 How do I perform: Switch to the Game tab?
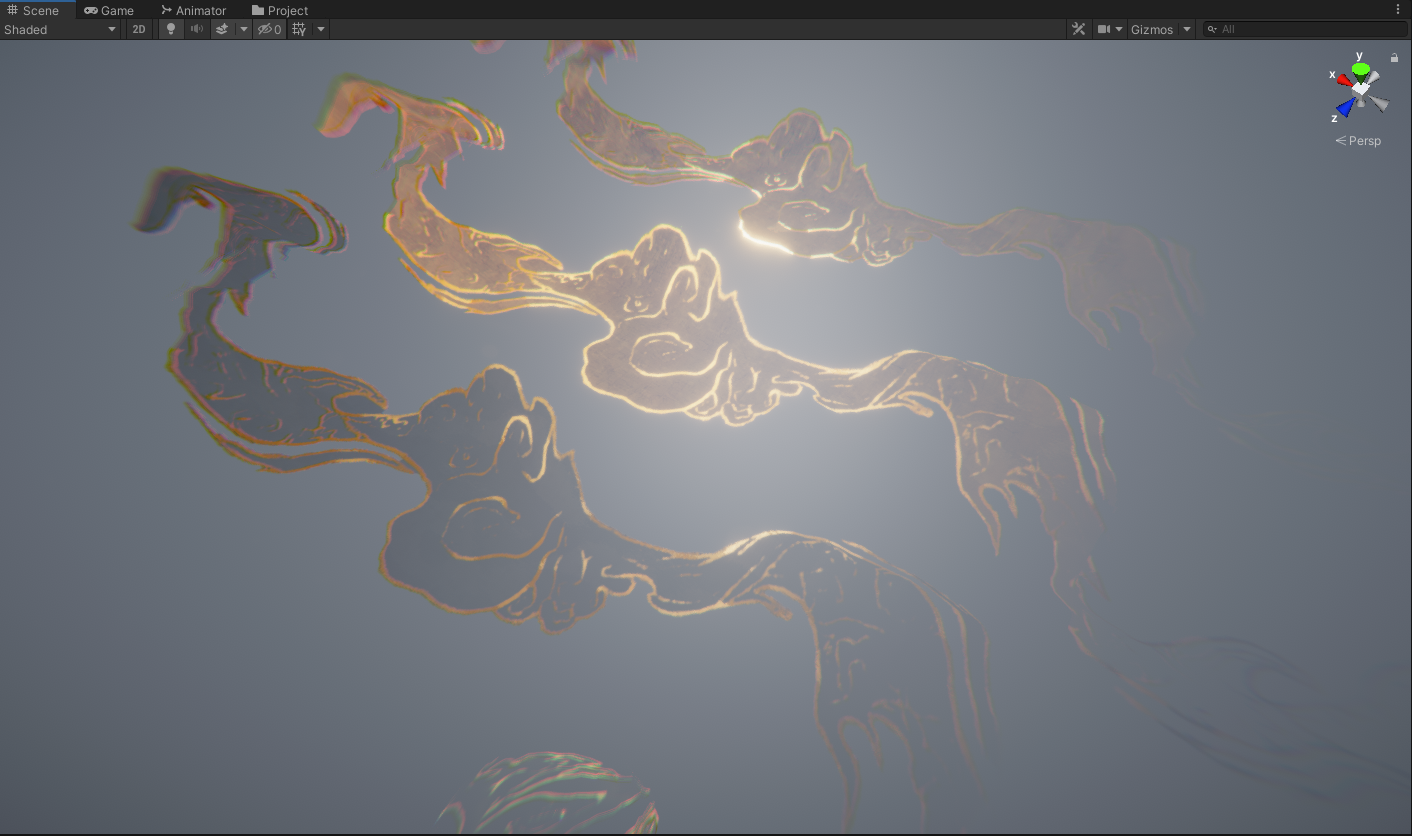[109, 10]
